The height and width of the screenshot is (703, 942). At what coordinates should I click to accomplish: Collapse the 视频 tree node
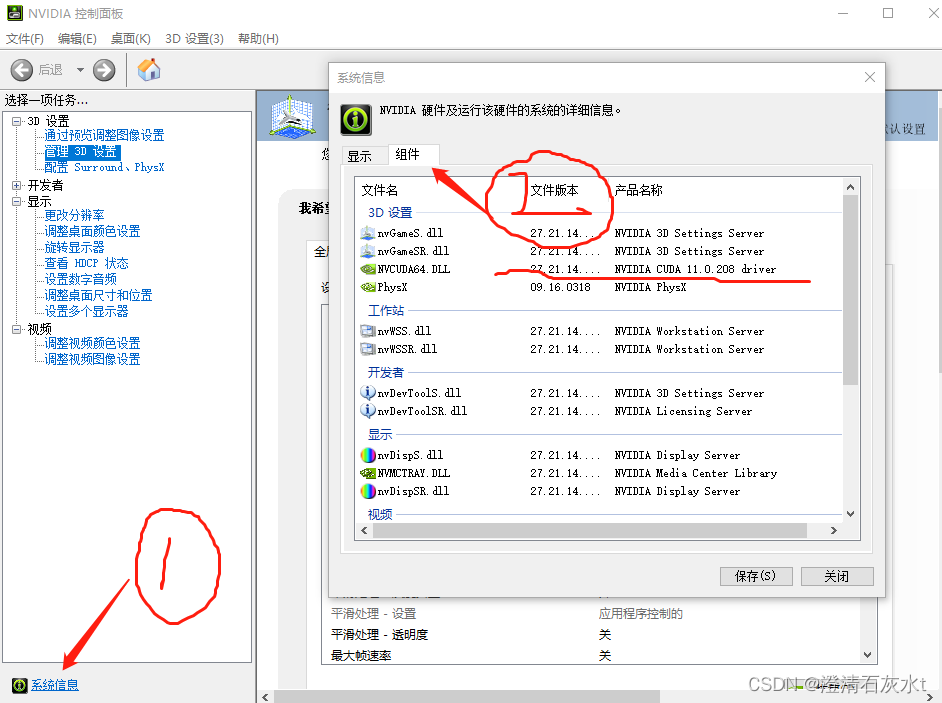point(16,329)
